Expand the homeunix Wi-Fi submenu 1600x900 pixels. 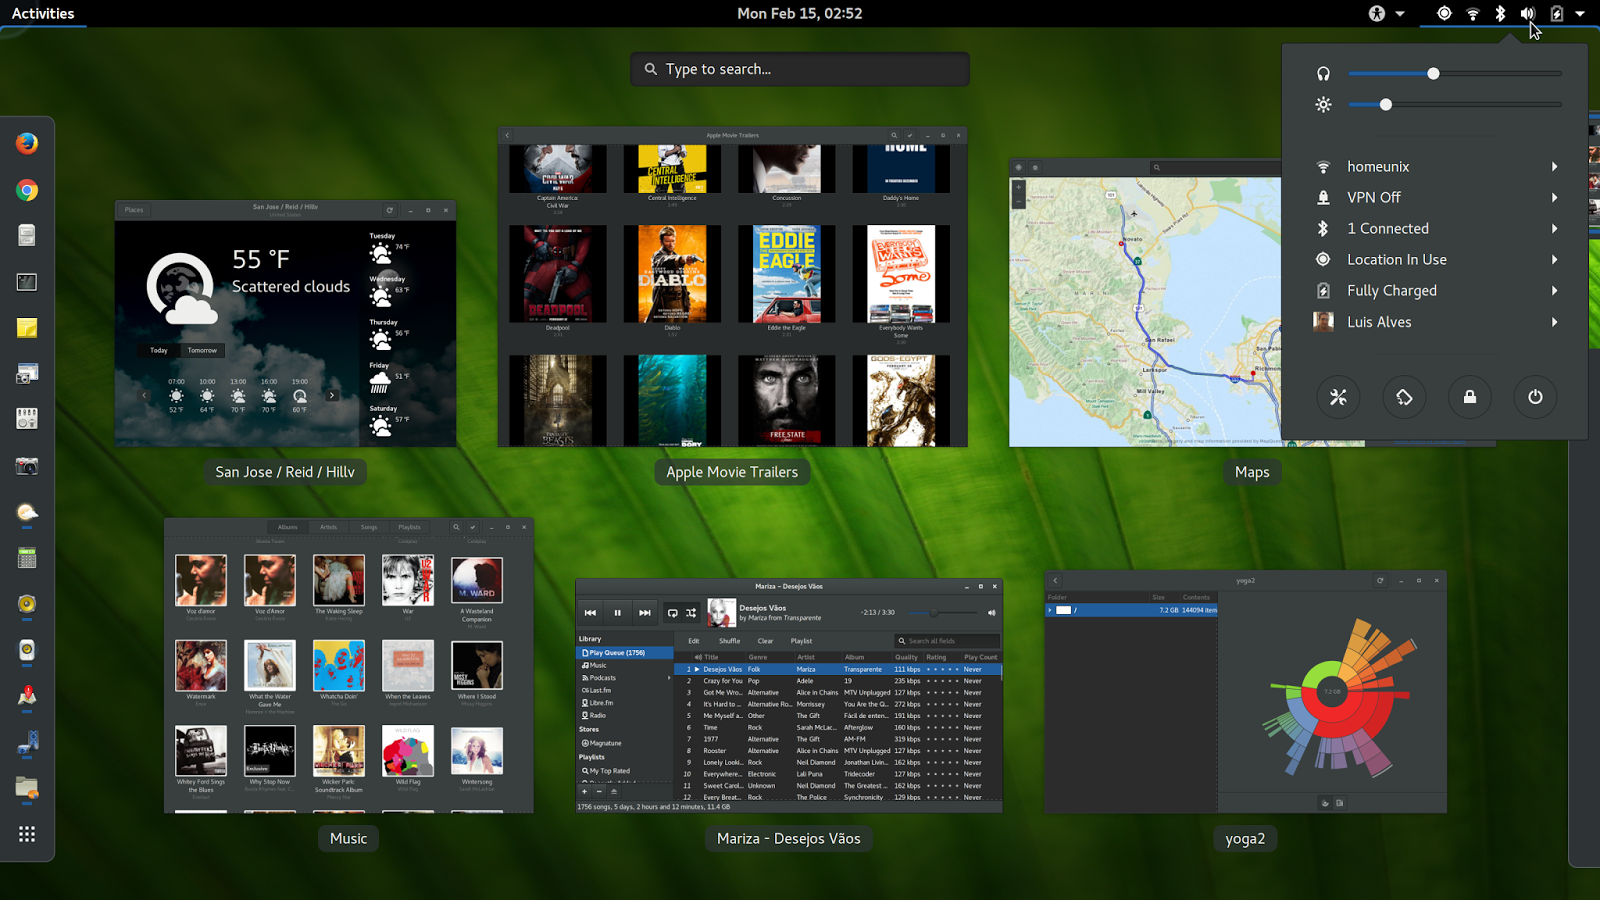click(x=1553, y=166)
